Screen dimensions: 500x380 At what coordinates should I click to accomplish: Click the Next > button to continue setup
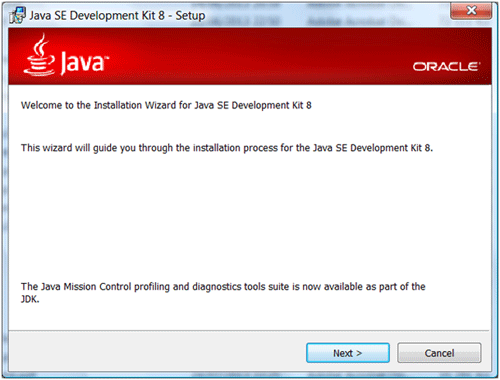click(x=348, y=353)
